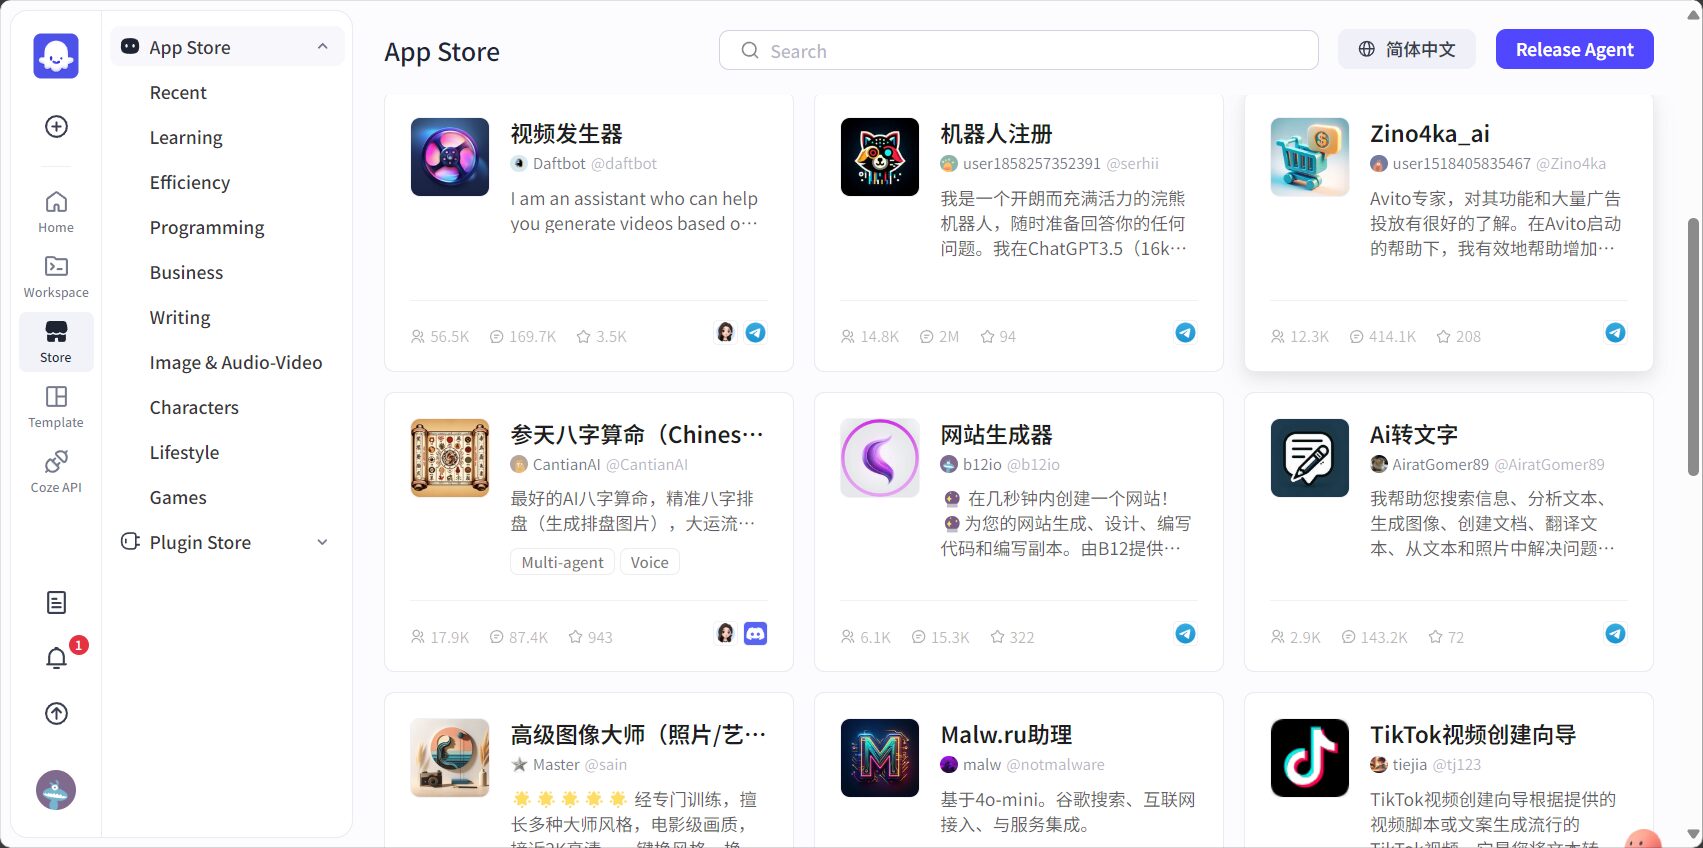Open 机器人注册 raccoon bot icon
Image resolution: width=1703 pixels, height=848 pixels.
880,157
